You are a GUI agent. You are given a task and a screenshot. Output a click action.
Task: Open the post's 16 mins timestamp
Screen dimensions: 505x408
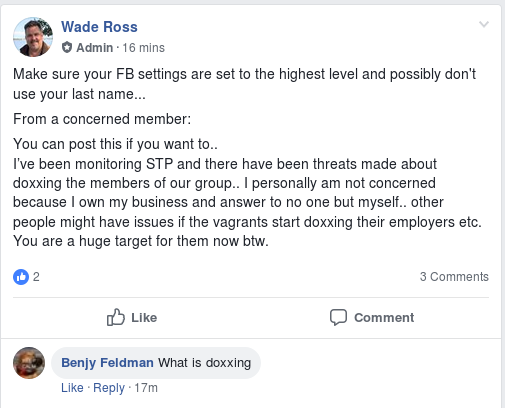point(143,48)
